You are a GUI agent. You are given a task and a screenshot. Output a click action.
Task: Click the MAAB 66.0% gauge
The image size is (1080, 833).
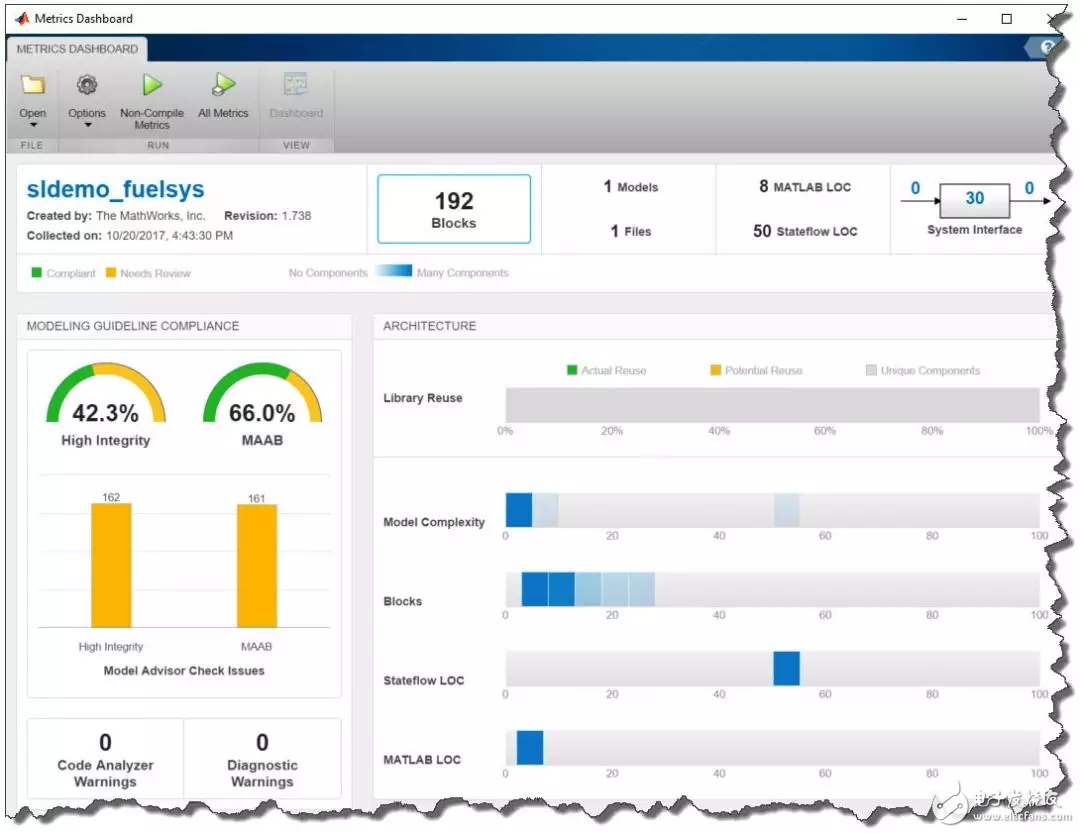(262, 407)
